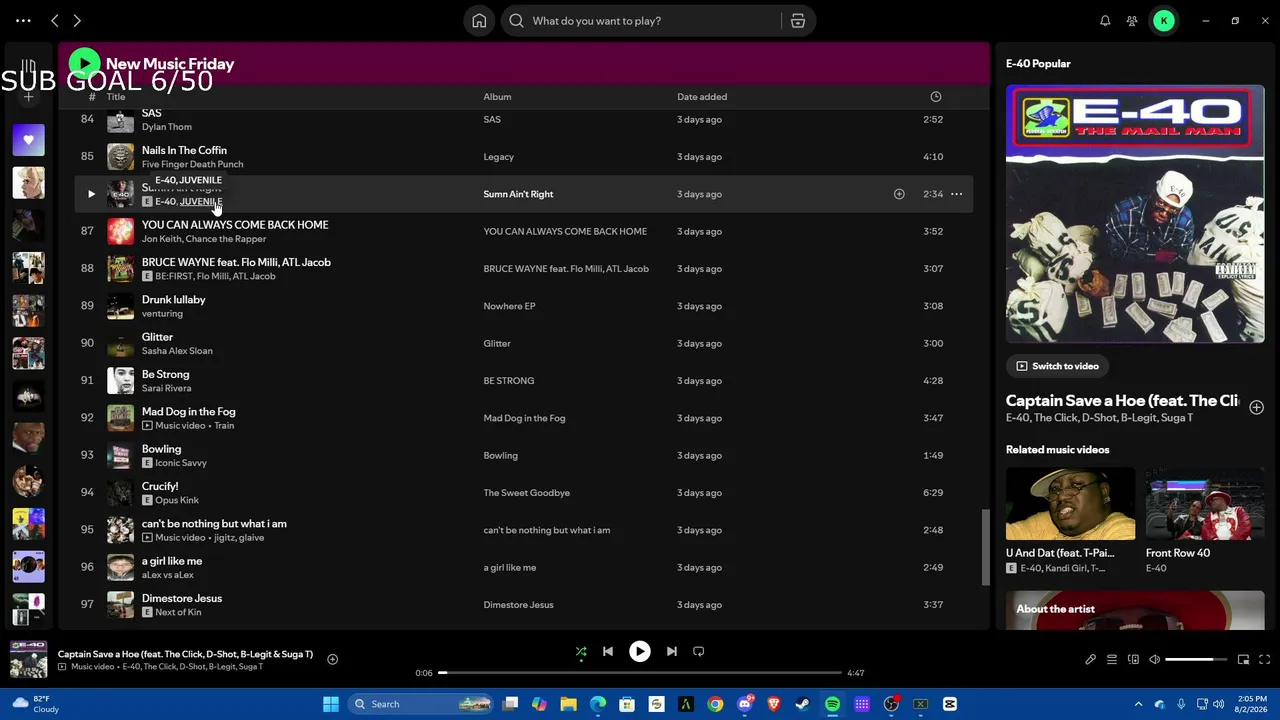Image resolution: width=1280 pixels, height=720 pixels.
Task: Sort by the Date added column header
Action: 702,97
